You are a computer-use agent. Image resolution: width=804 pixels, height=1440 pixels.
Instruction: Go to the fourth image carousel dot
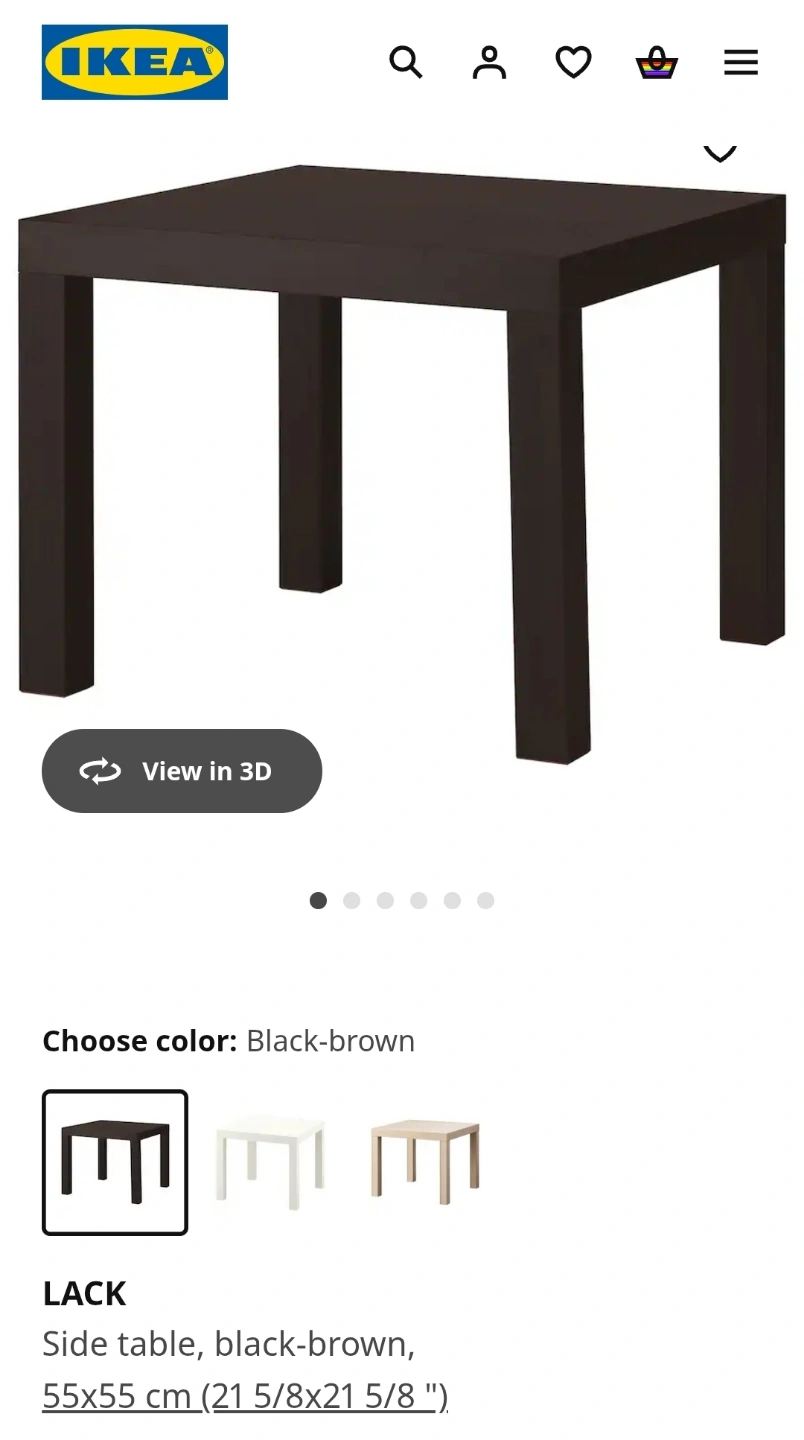pyautogui.click(x=418, y=900)
